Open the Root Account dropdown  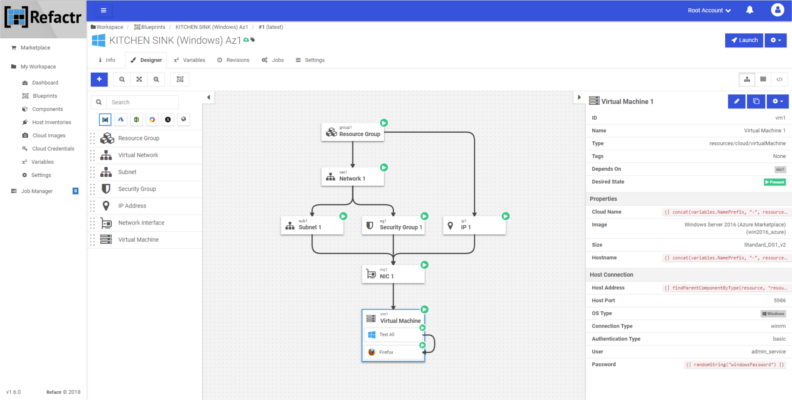pyautogui.click(x=709, y=10)
